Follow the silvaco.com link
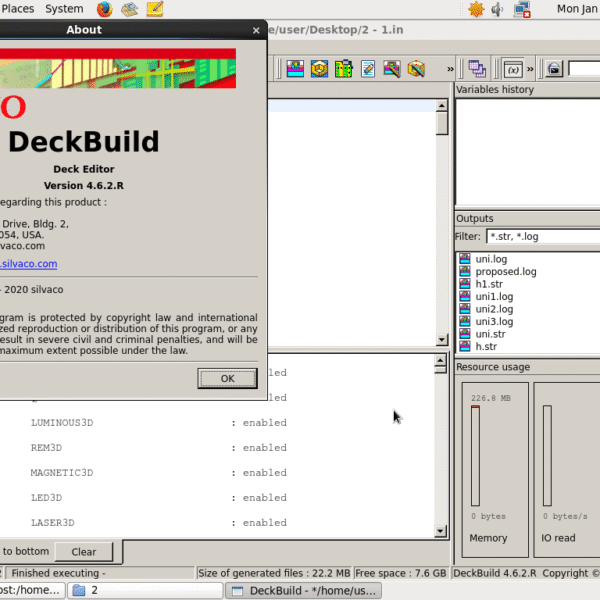This screenshot has height=600, width=600. coord(28,264)
